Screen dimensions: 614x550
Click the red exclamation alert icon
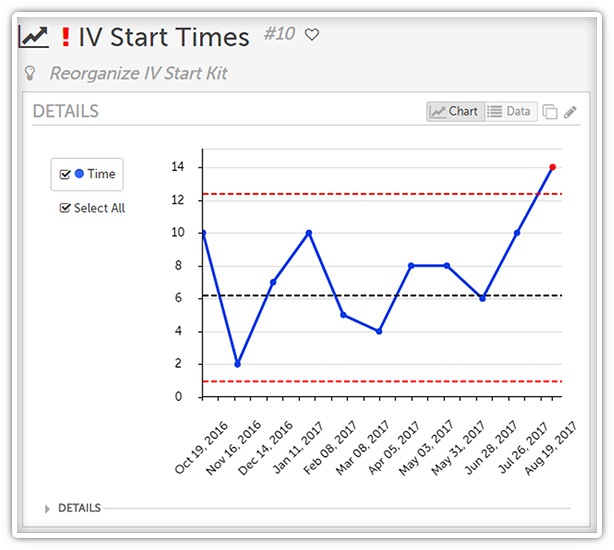coord(66,38)
